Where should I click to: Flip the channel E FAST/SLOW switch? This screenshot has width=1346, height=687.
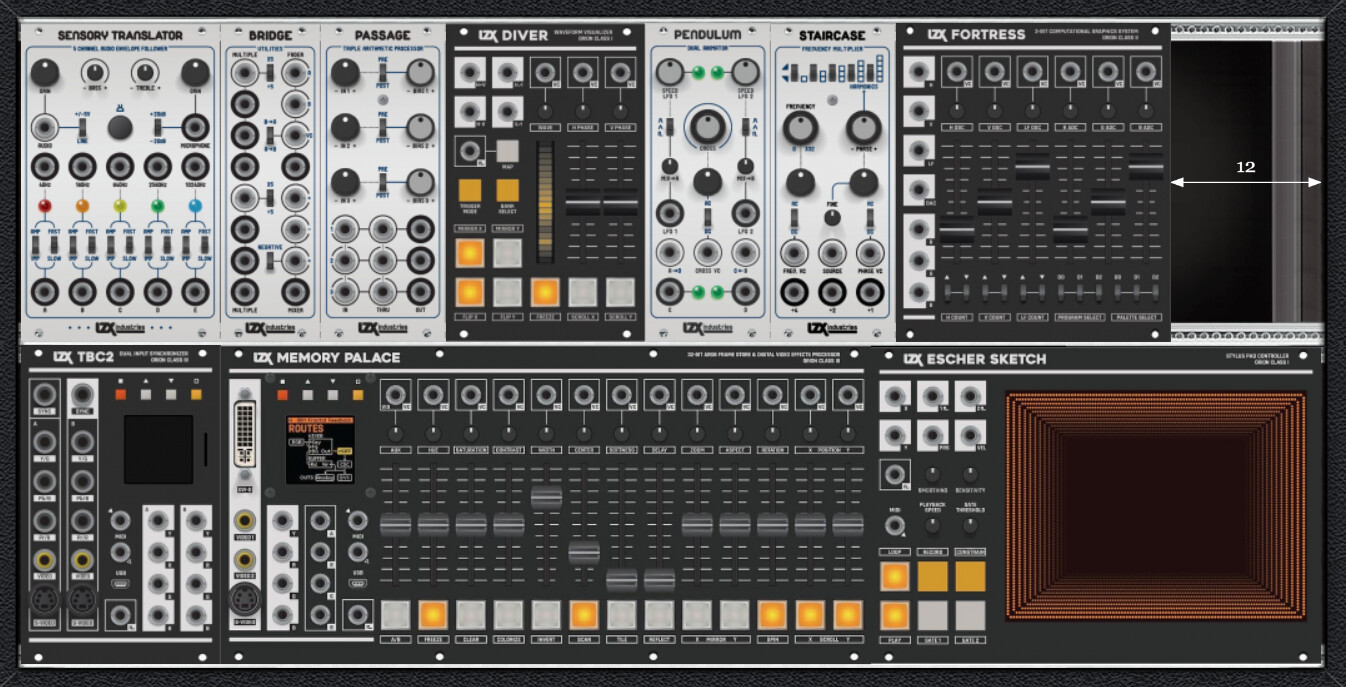click(204, 245)
